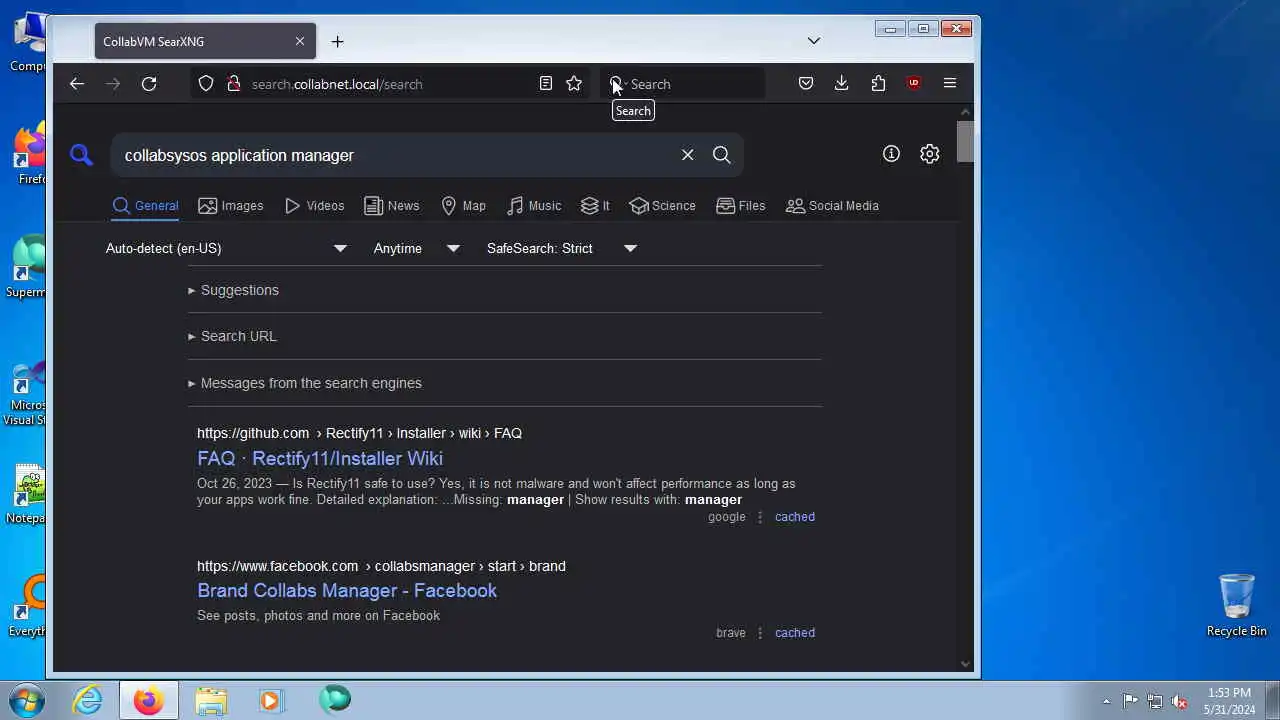Expand Messages from the search engines

(x=305, y=383)
